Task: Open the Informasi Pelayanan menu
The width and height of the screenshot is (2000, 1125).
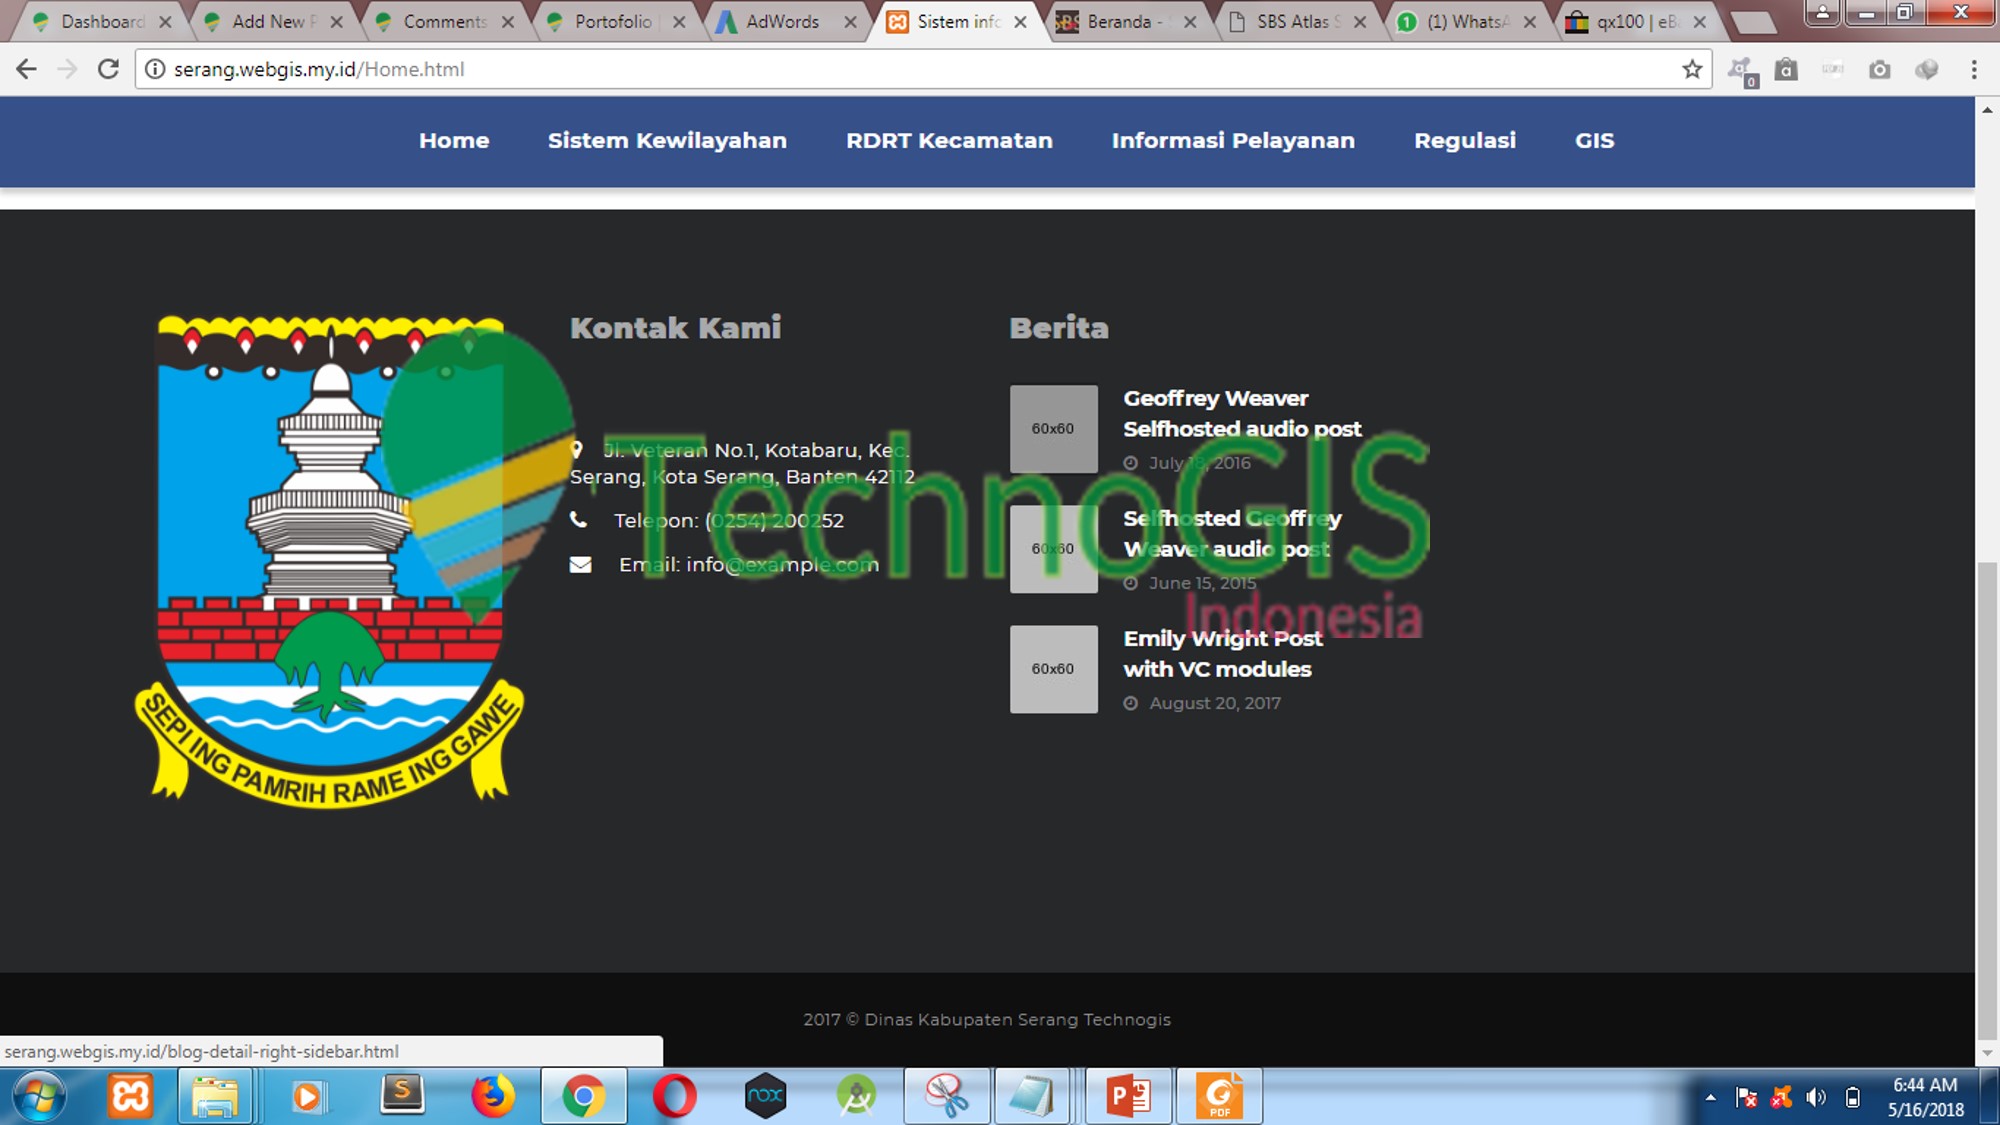Action: [1233, 141]
